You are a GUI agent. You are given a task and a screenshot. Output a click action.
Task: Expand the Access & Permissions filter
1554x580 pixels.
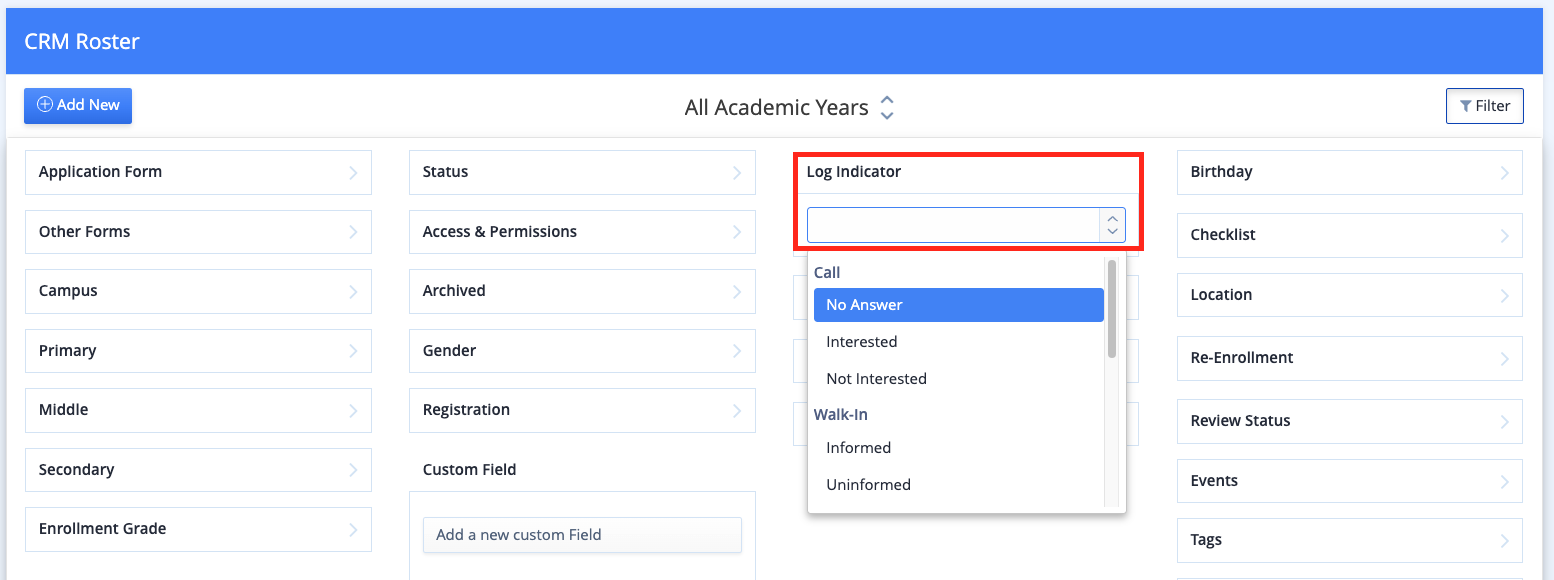[x=582, y=232]
